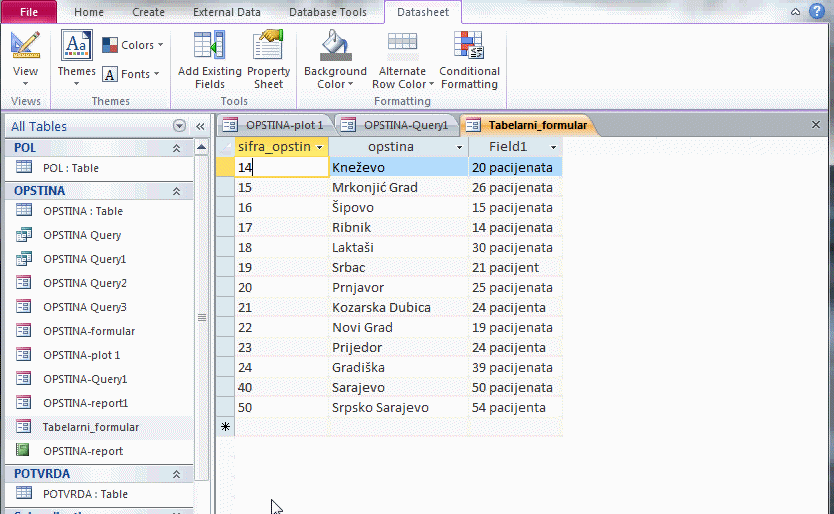The image size is (834, 514).
Task: Select the OPSTINA-report report
Action: (99, 451)
